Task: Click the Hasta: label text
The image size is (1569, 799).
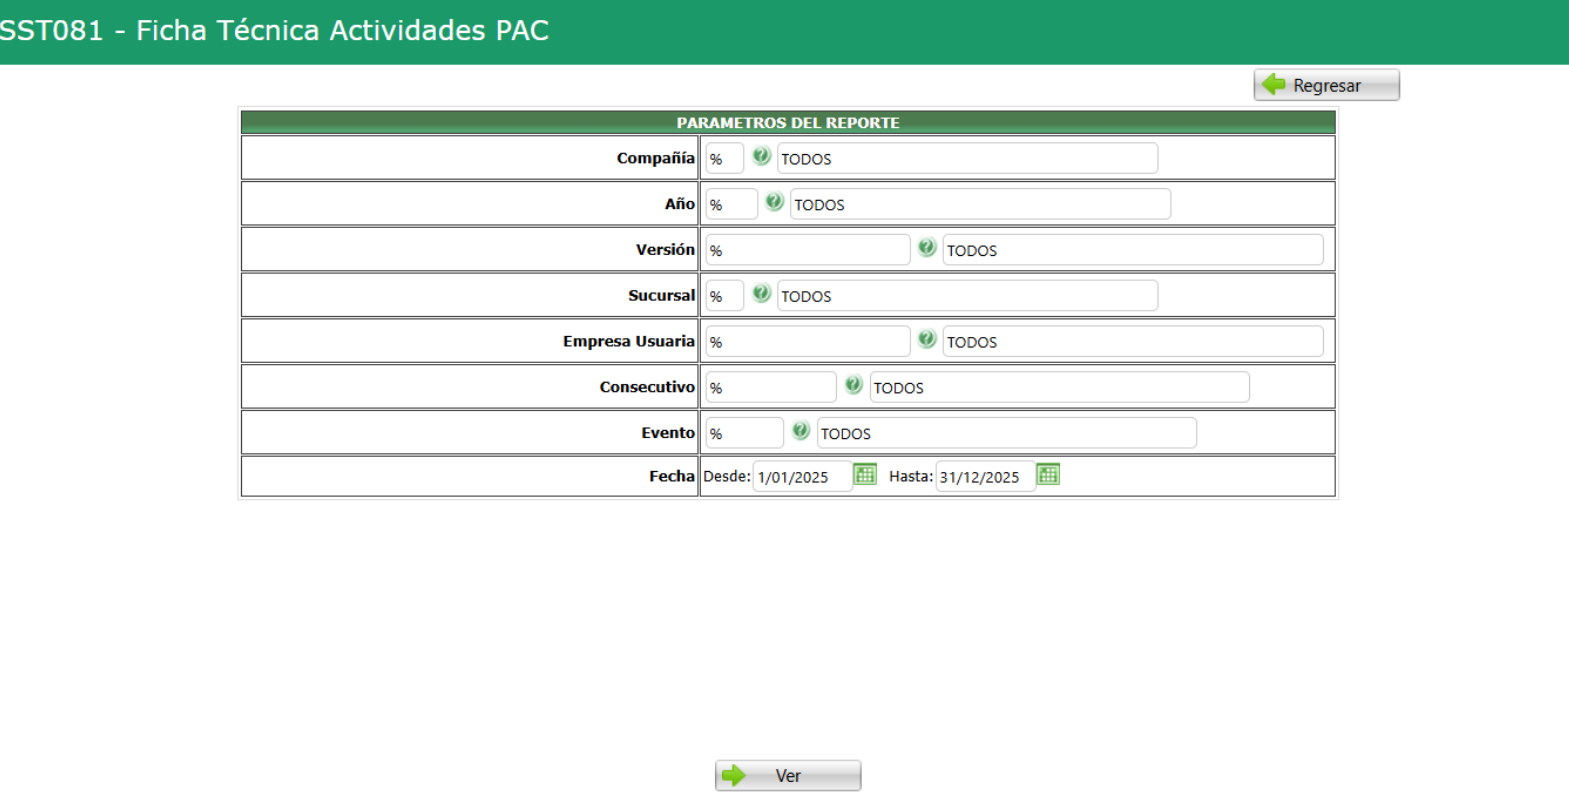Action: coord(911,477)
